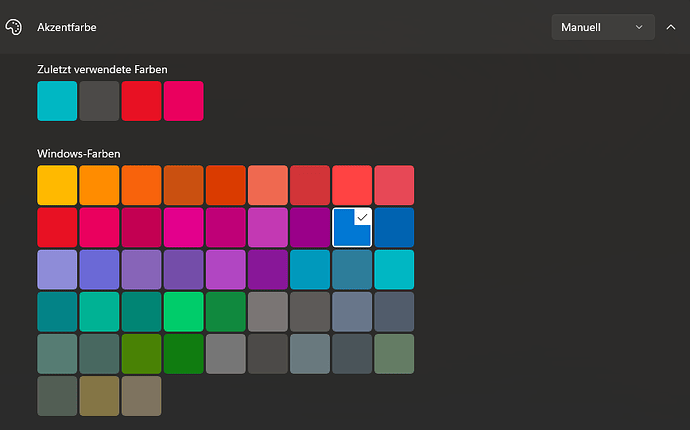Pick the steel teal swatch below checked blue
This screenshot has width=690, height=430.
352,270
